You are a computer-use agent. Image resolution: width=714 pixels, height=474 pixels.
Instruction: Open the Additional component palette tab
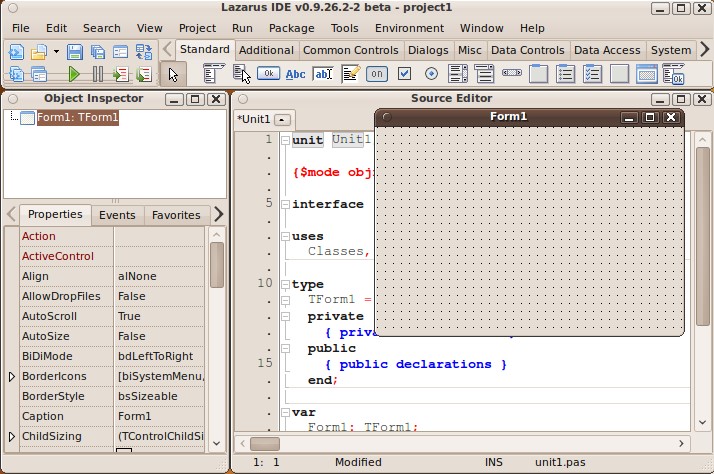click(267, 50)
